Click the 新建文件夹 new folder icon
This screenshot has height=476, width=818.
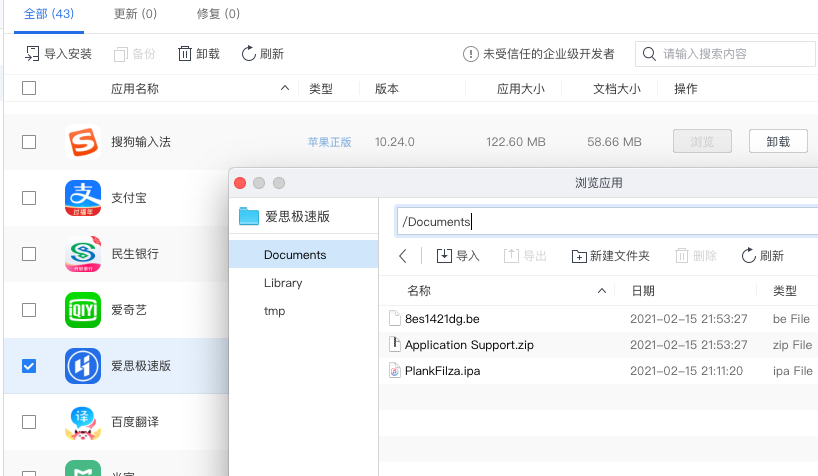tap(579, 256)
